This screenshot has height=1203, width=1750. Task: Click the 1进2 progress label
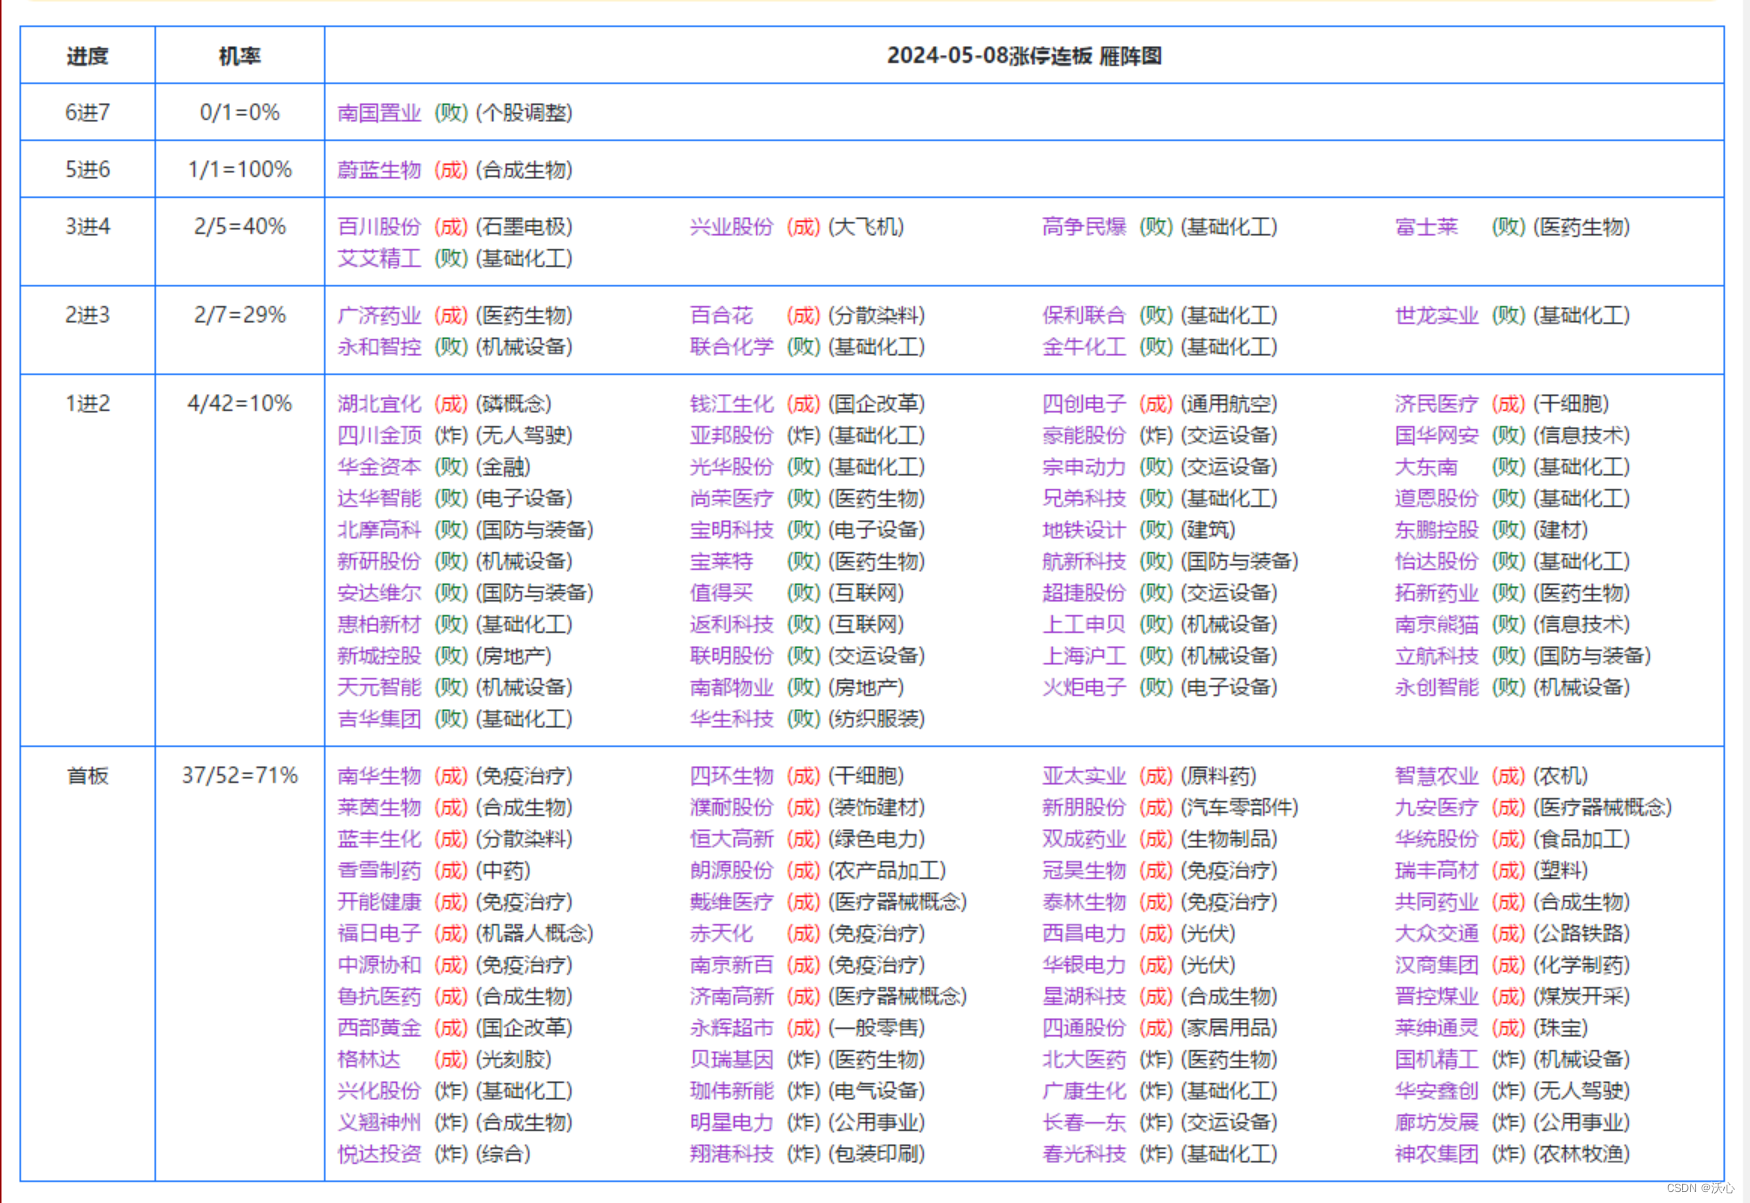pos(88,404)
